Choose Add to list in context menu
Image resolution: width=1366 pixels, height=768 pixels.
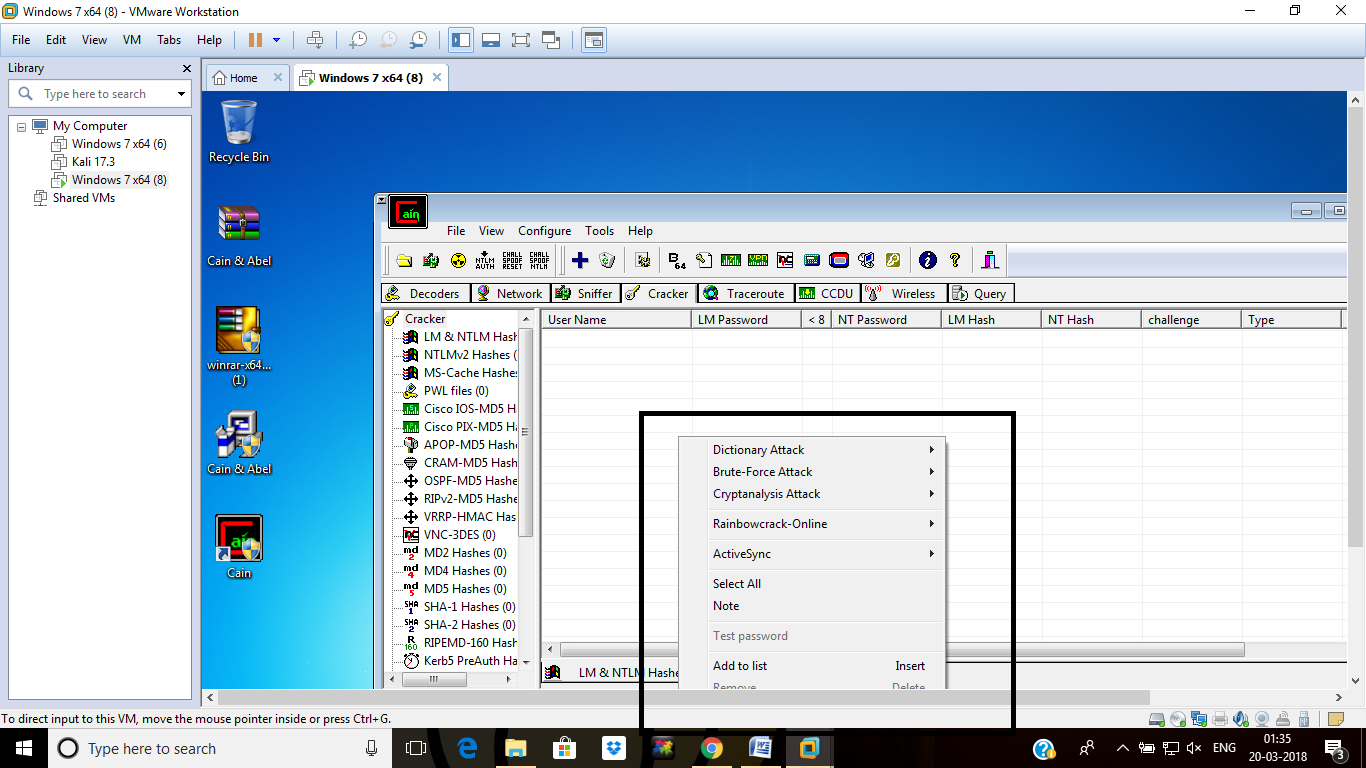pos(811,666)
